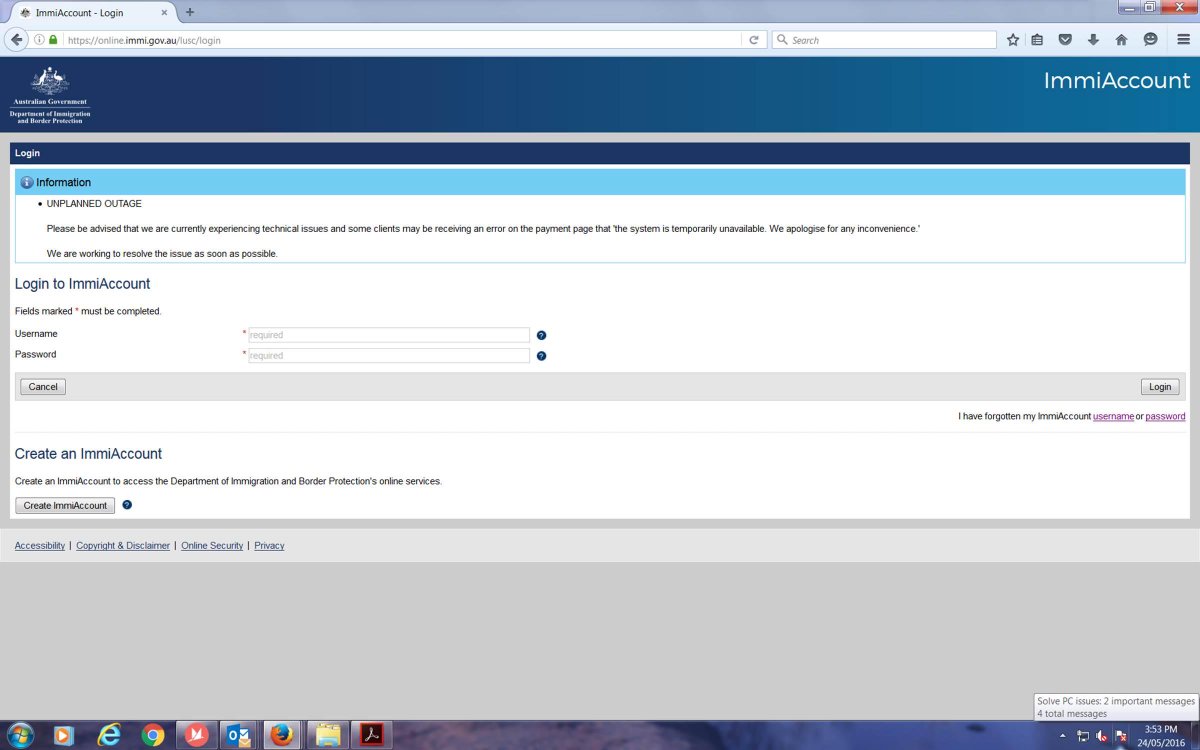Open Internet Explorer from the taskbar
The width and height of the screenshot is (1200, 750).
point(108,735)
